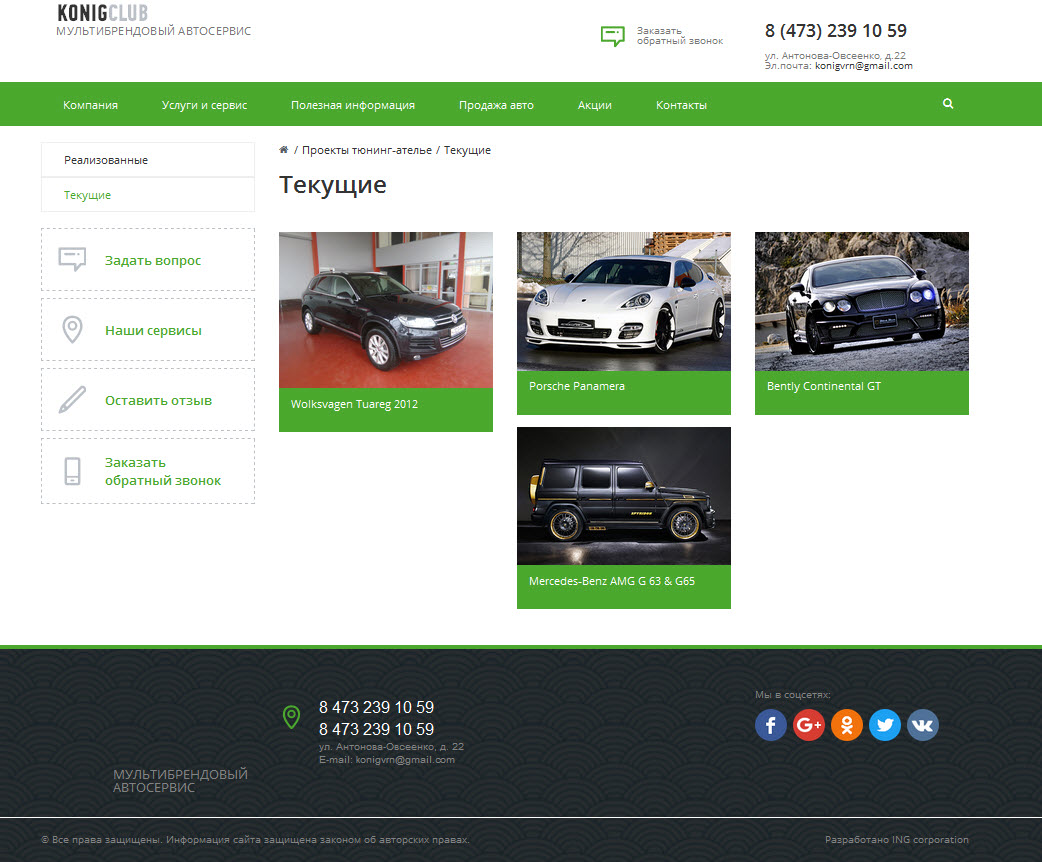Click the Проекты тюнинг-ателье breadcrumb
Image resolution: width=1042 pixels, height=862 pixels.
(367, 150)
